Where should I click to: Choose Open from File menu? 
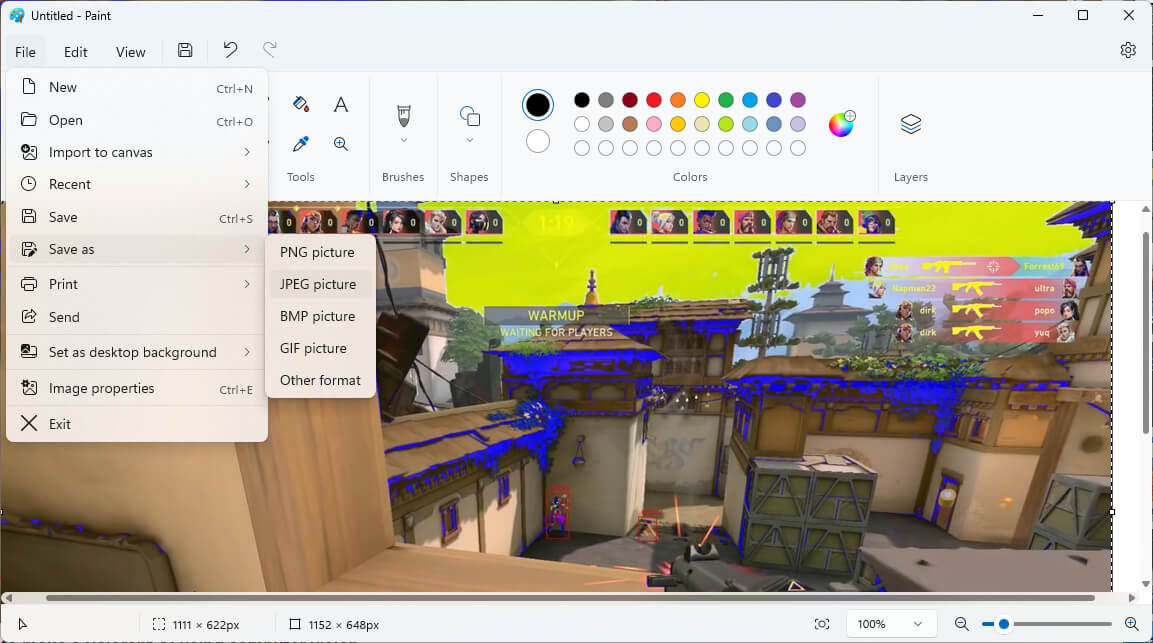pyautogui.click(x=137, y=120)
